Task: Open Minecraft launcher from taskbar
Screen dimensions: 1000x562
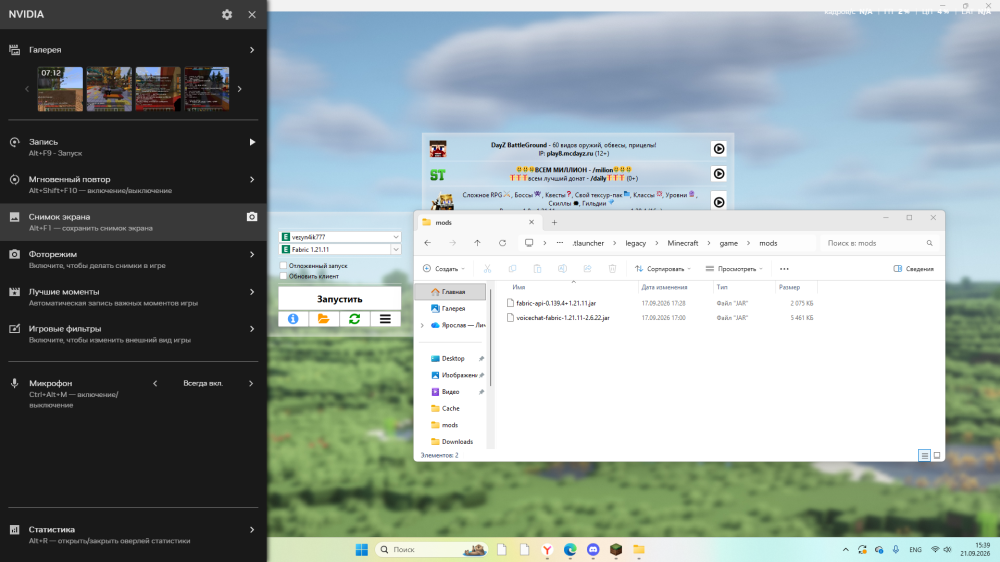Action: point(616,549)
